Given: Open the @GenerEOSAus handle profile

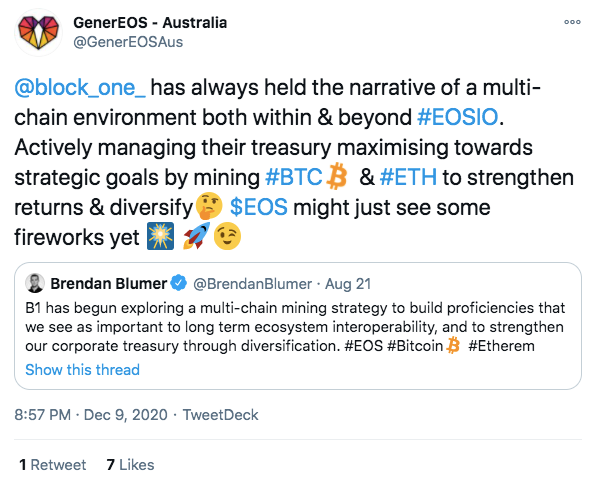Looking at the screenshot, I should (x=128, y=42).
